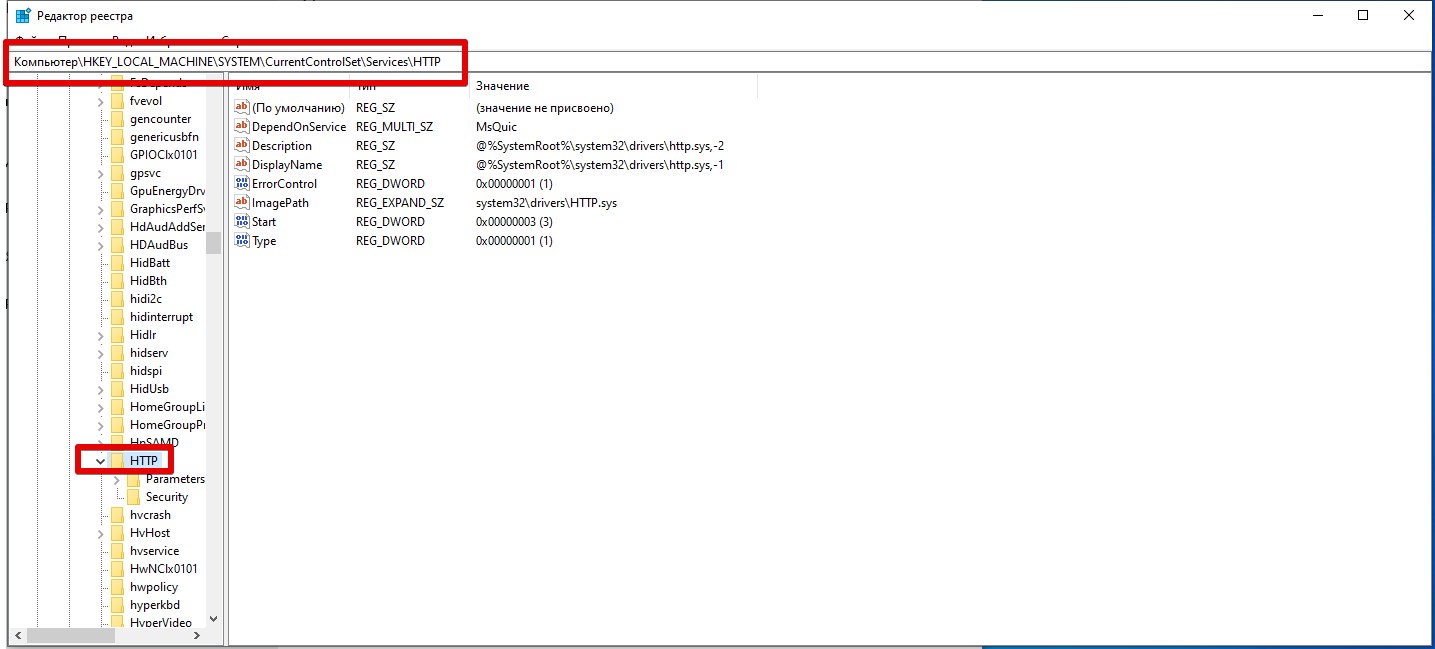The height and width of the screenshot is (649, 1435).
Task: Select the Description value icon
Action: tap(241, 146)
